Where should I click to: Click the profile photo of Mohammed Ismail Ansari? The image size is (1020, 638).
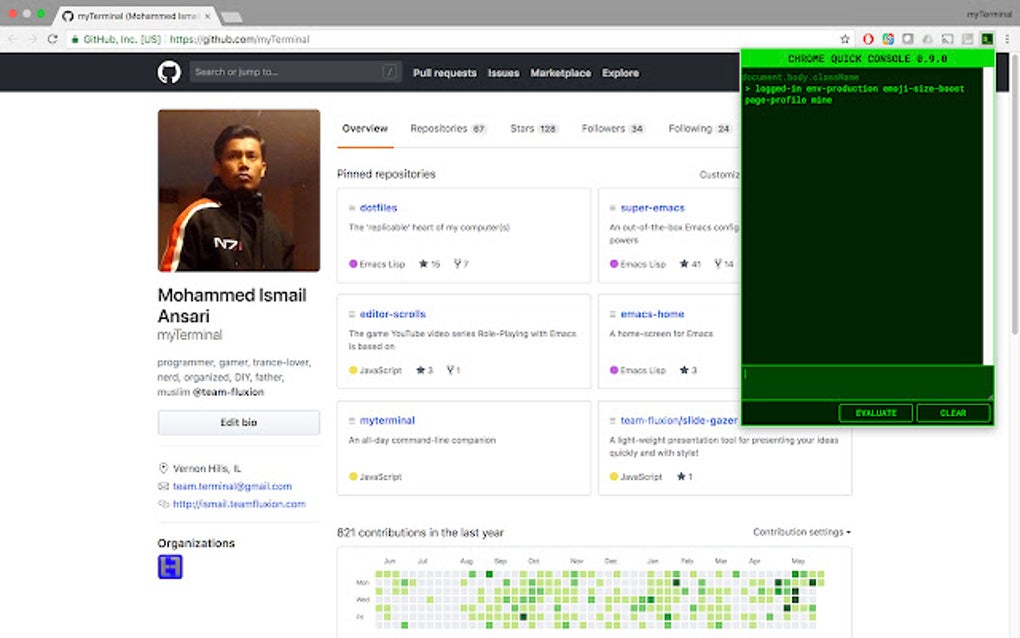(239, 191)
